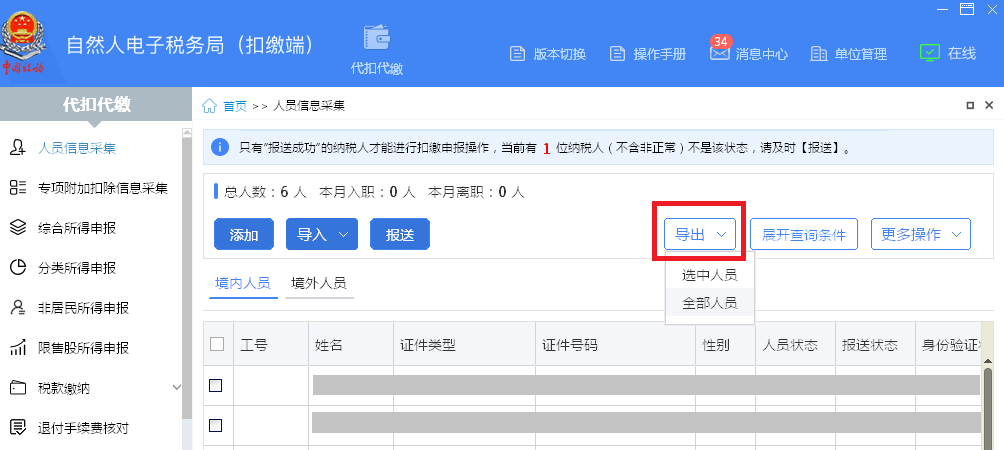Click the 版本切换 document icon
The height and width of the screenshot is (450, 1004).
517,54
